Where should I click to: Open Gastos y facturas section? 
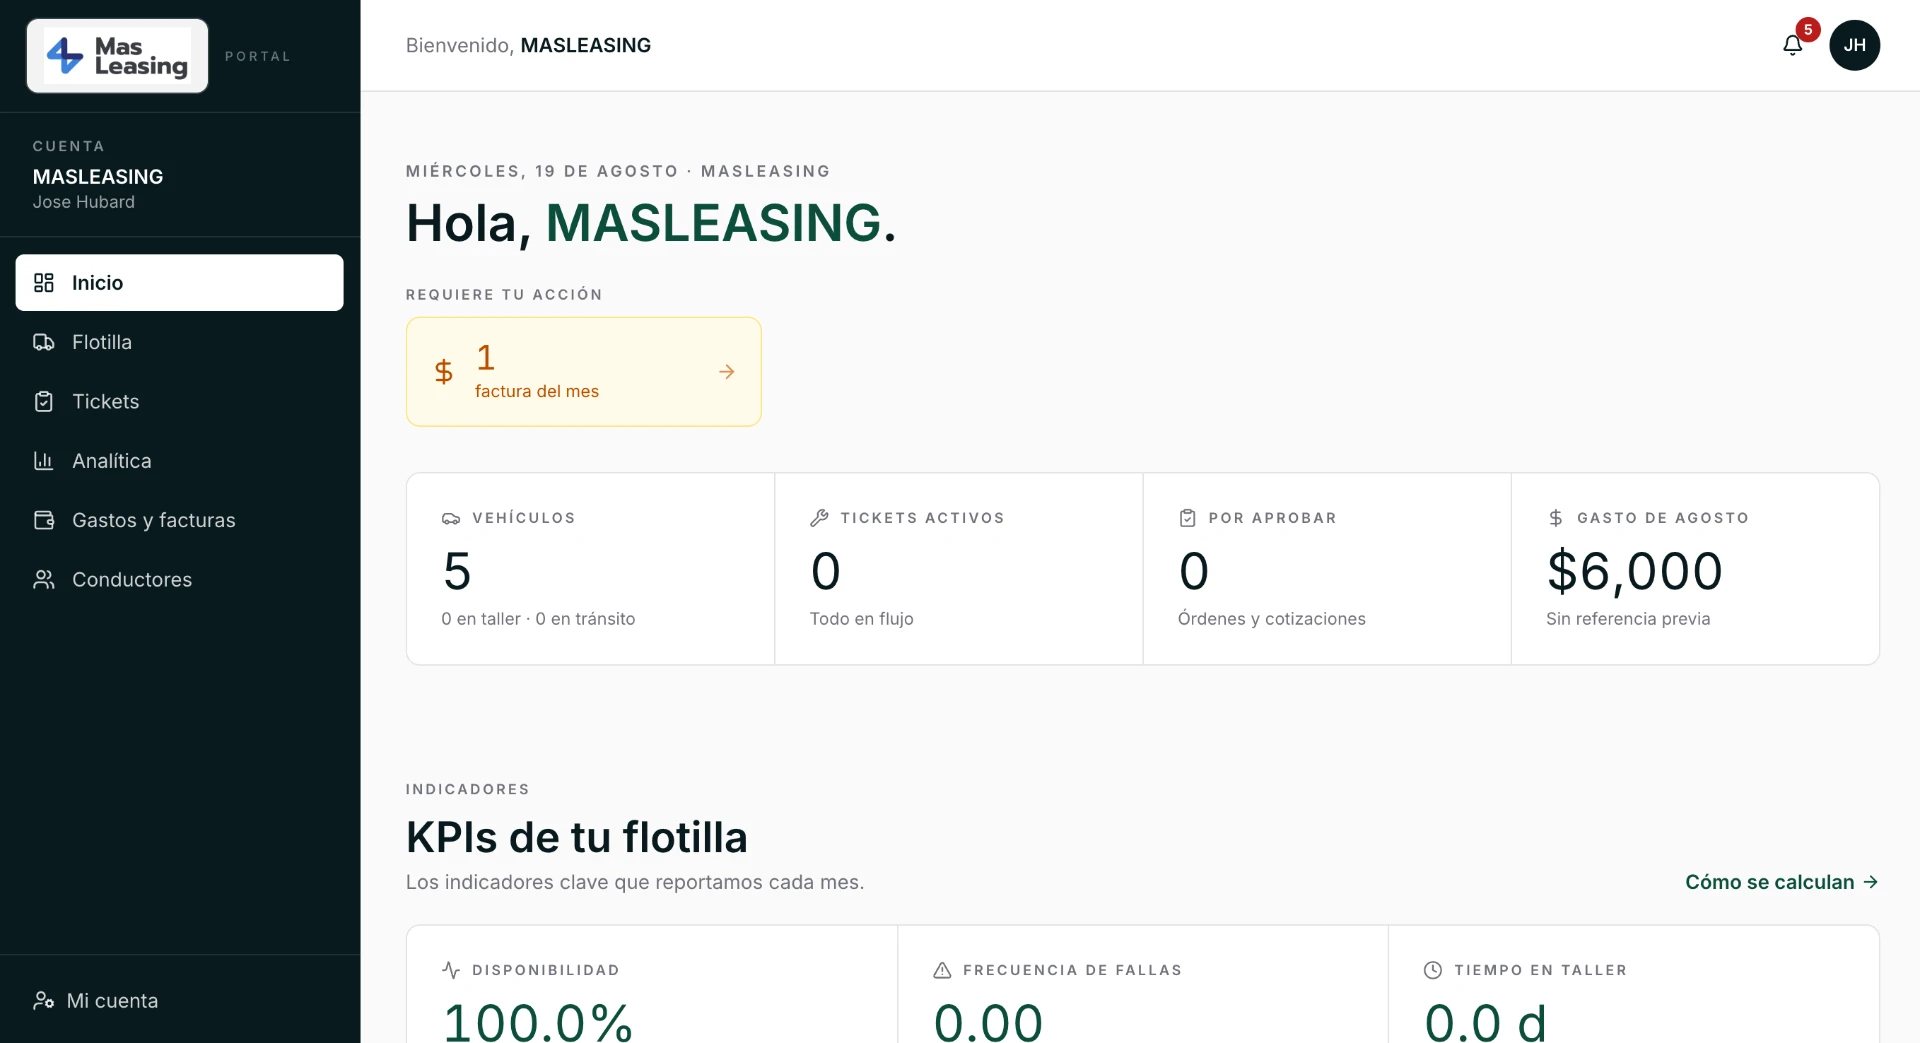coord(179,520)
